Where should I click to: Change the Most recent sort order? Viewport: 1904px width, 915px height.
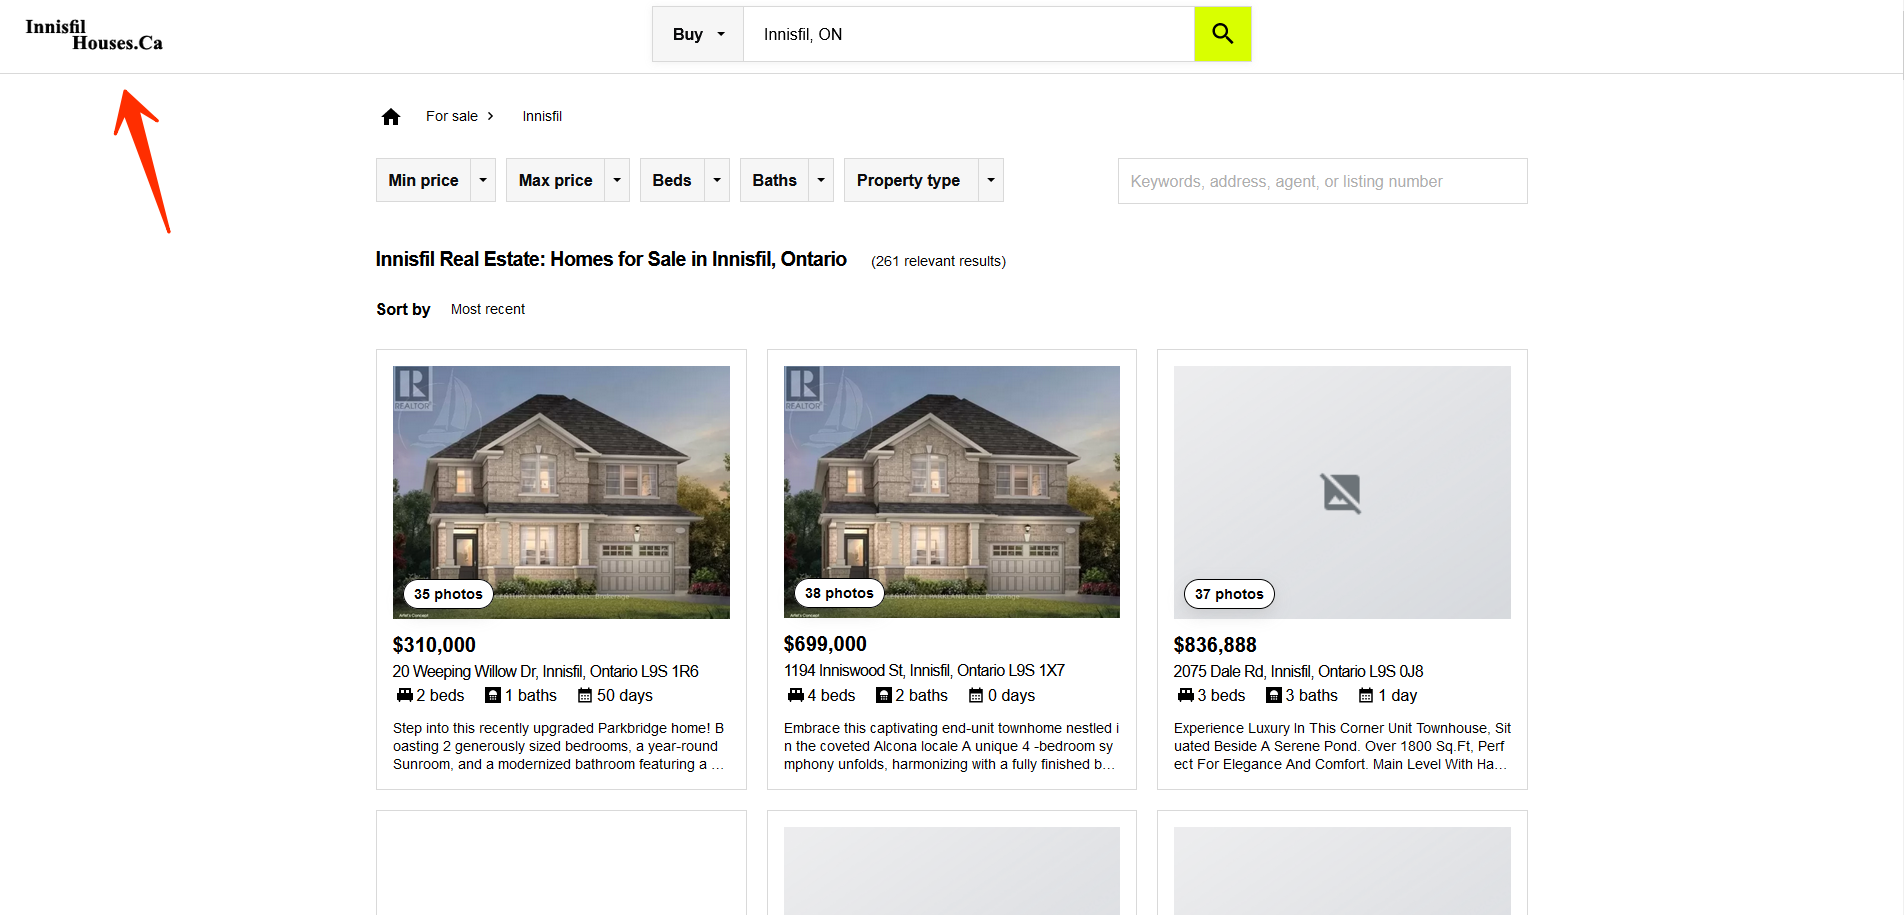click(488, 309)
